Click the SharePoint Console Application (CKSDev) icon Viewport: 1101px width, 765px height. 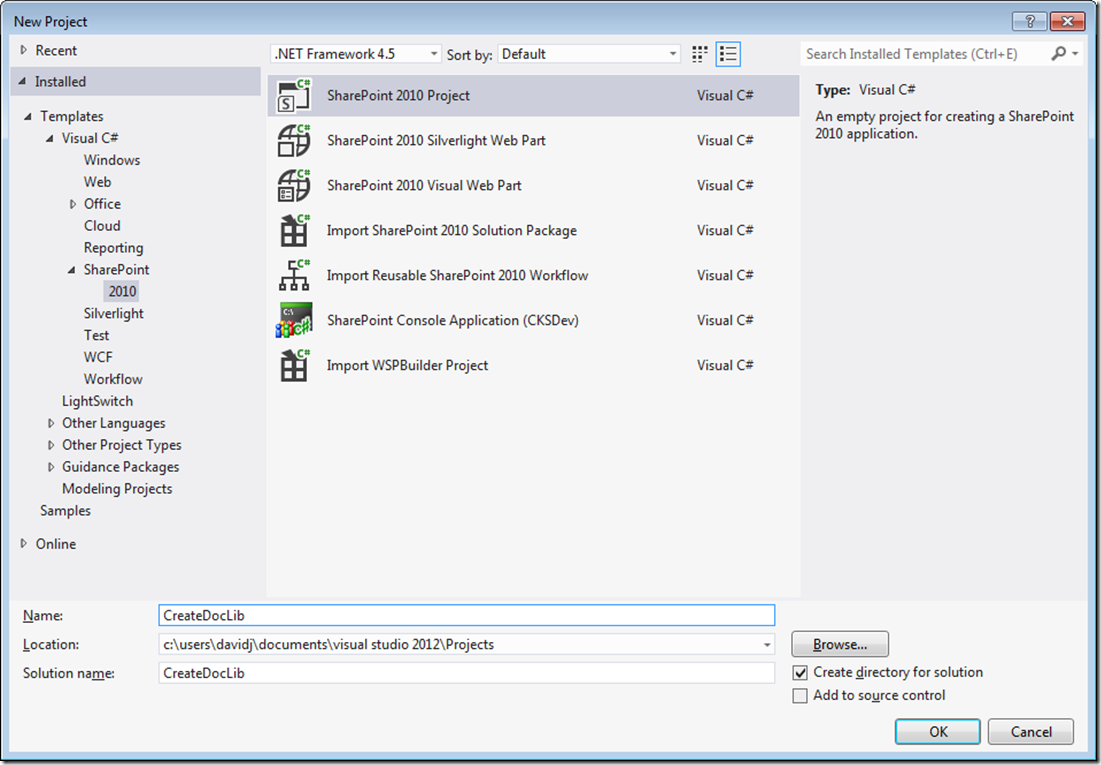coord(294,320)
